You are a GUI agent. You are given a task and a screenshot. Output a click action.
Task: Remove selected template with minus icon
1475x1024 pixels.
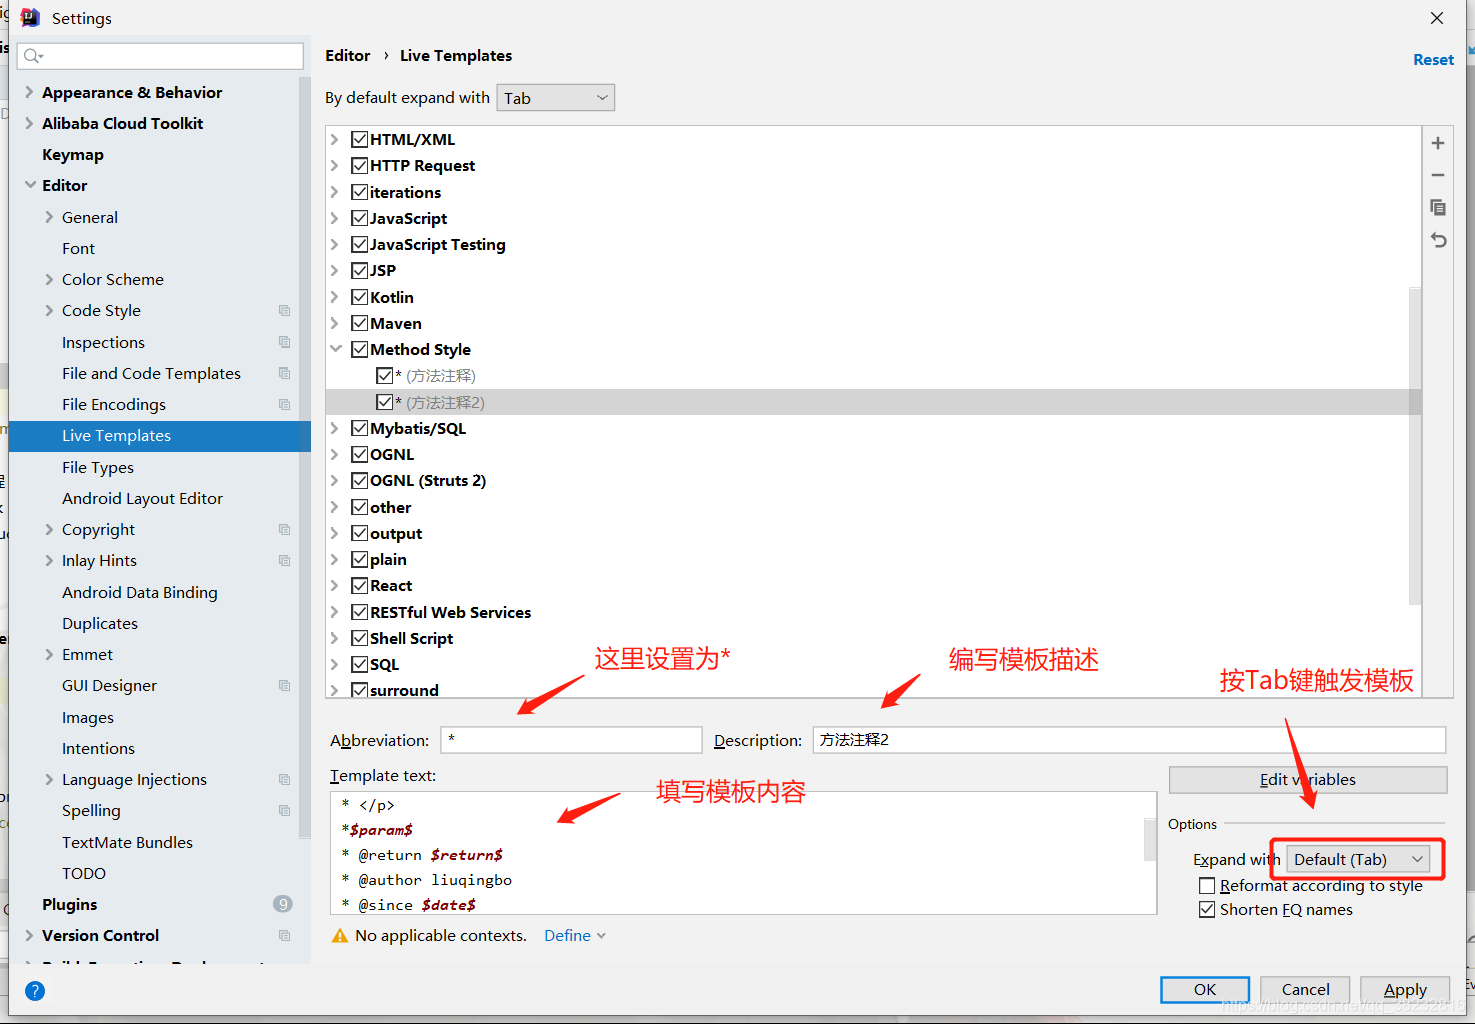tap(1437, 175)
